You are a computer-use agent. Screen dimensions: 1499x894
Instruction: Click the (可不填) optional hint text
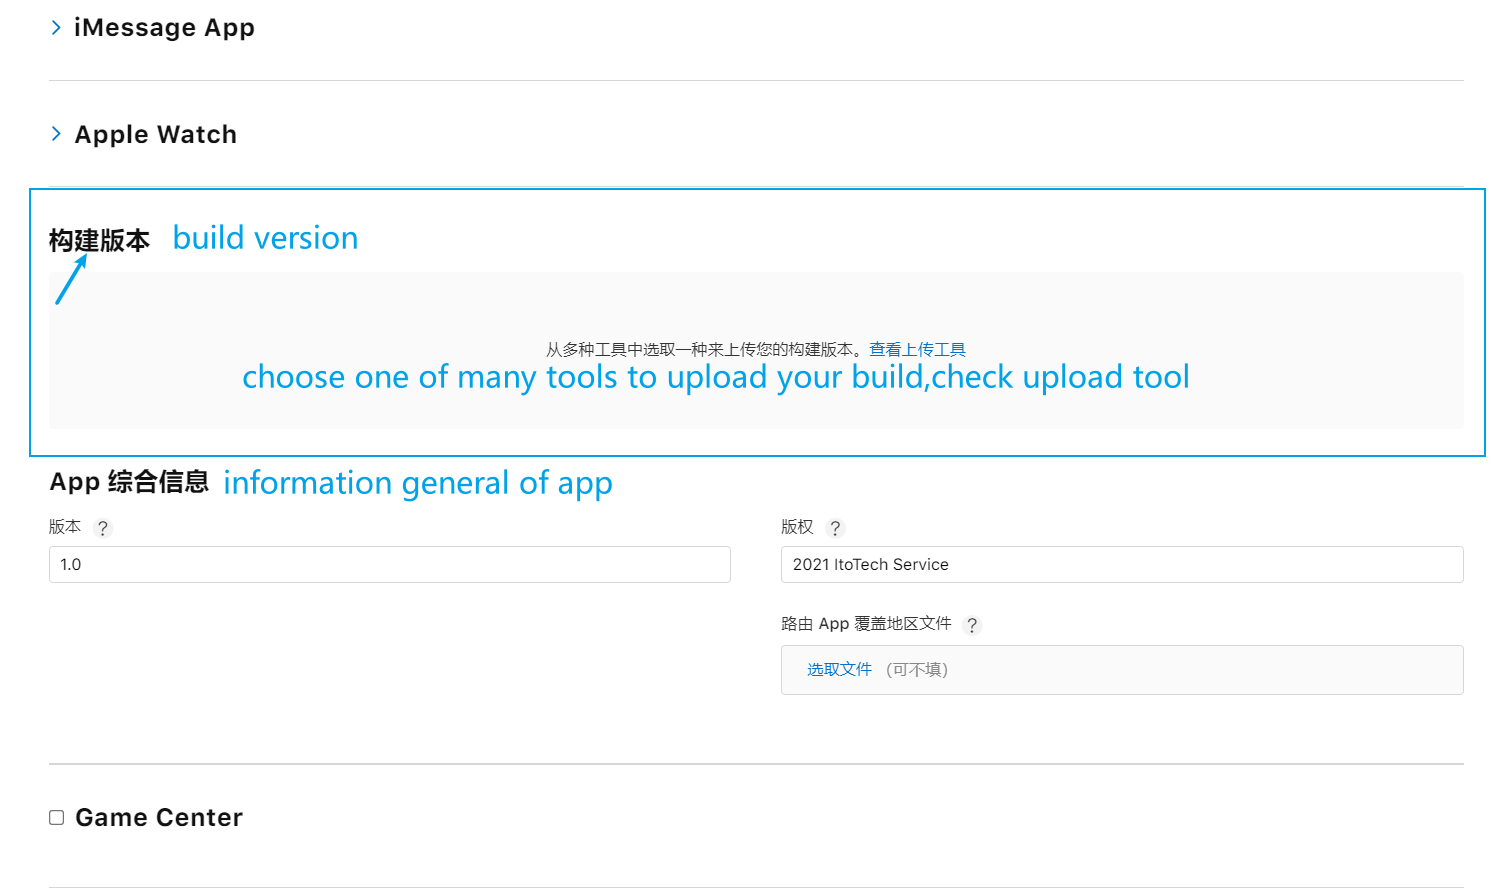(x=917, y=670)
